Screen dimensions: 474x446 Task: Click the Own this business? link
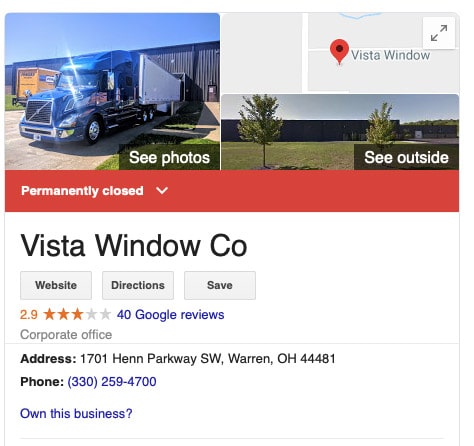pyautogui.click(x=76, y=414)
